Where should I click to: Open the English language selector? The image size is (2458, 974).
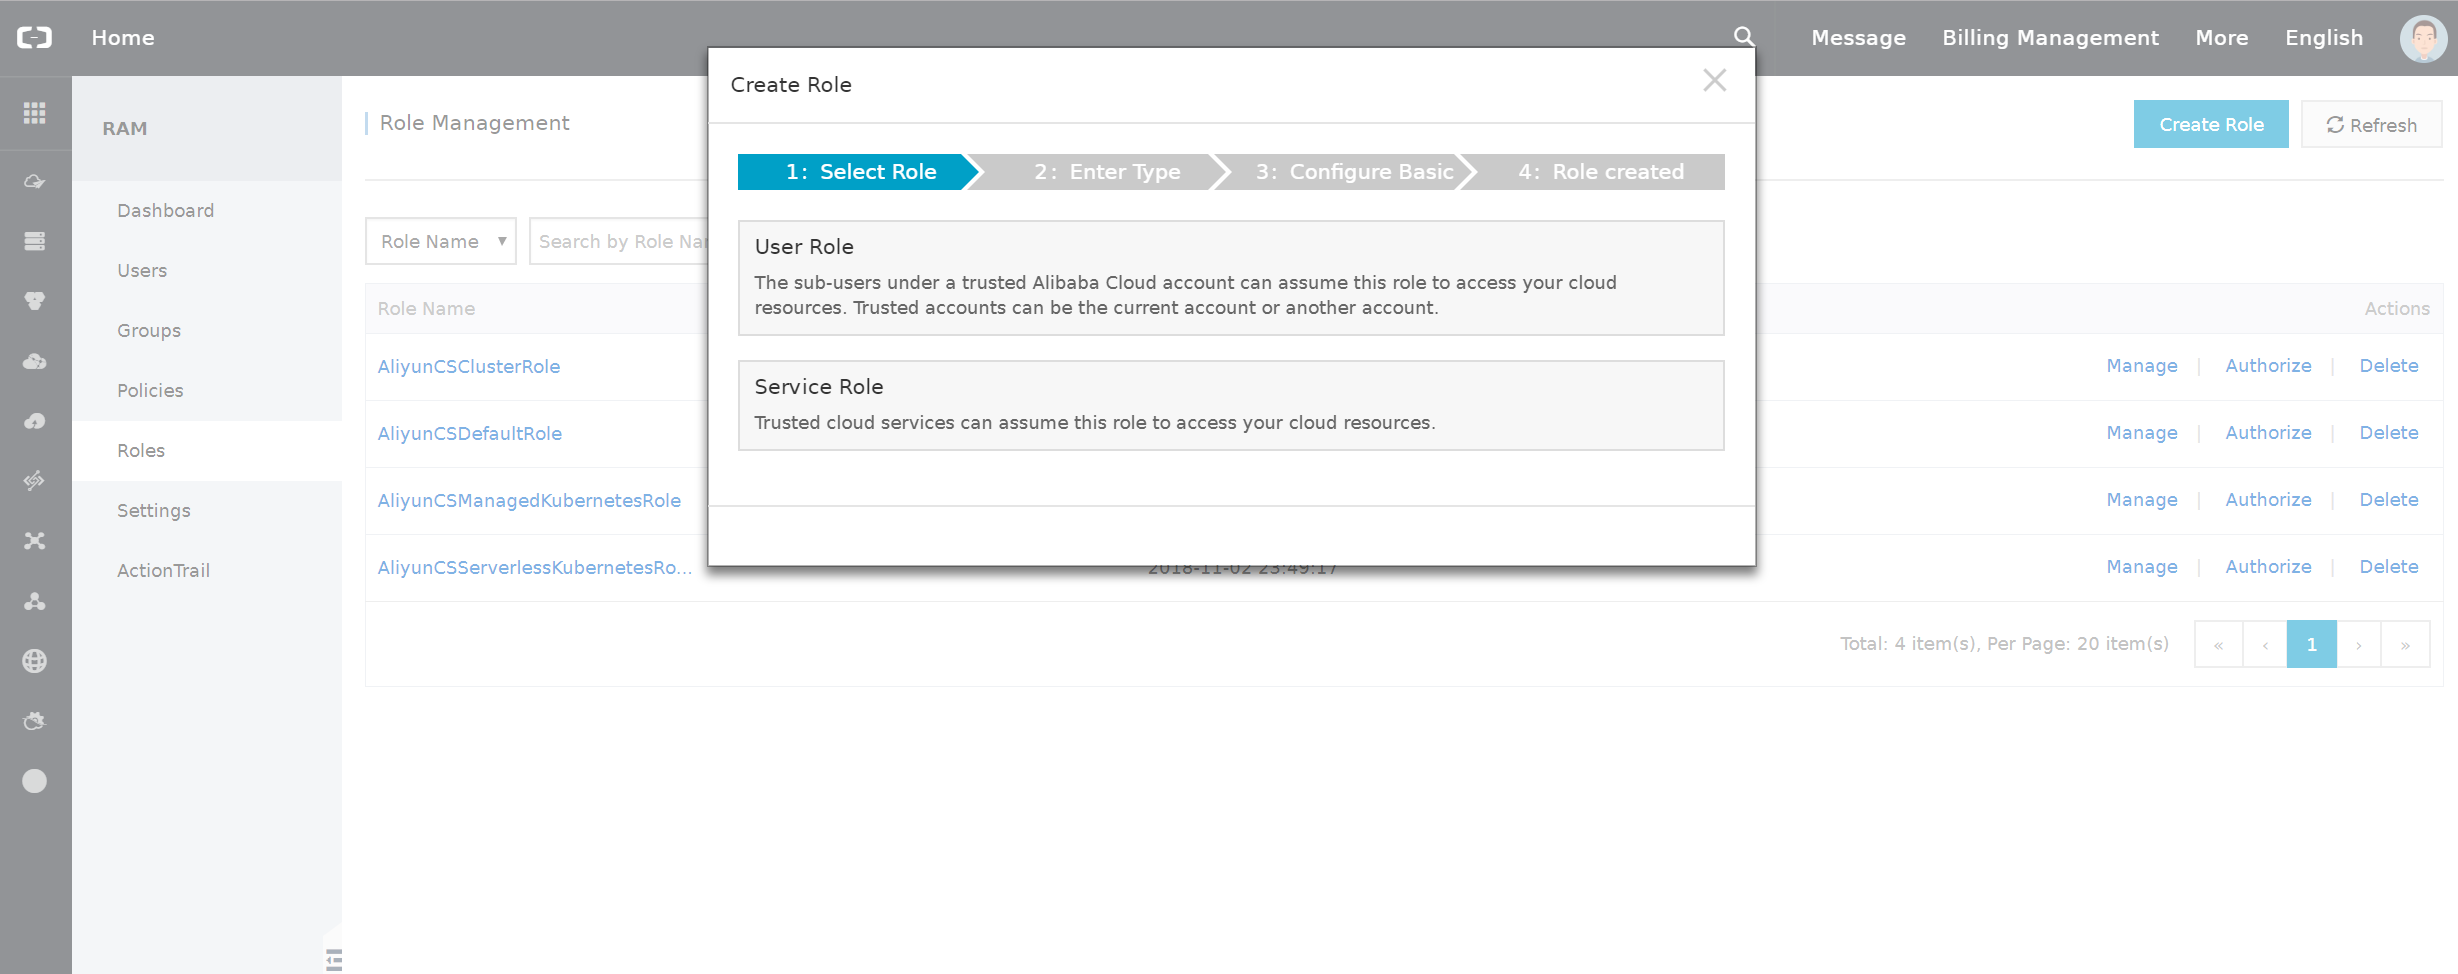(2324, 38)
